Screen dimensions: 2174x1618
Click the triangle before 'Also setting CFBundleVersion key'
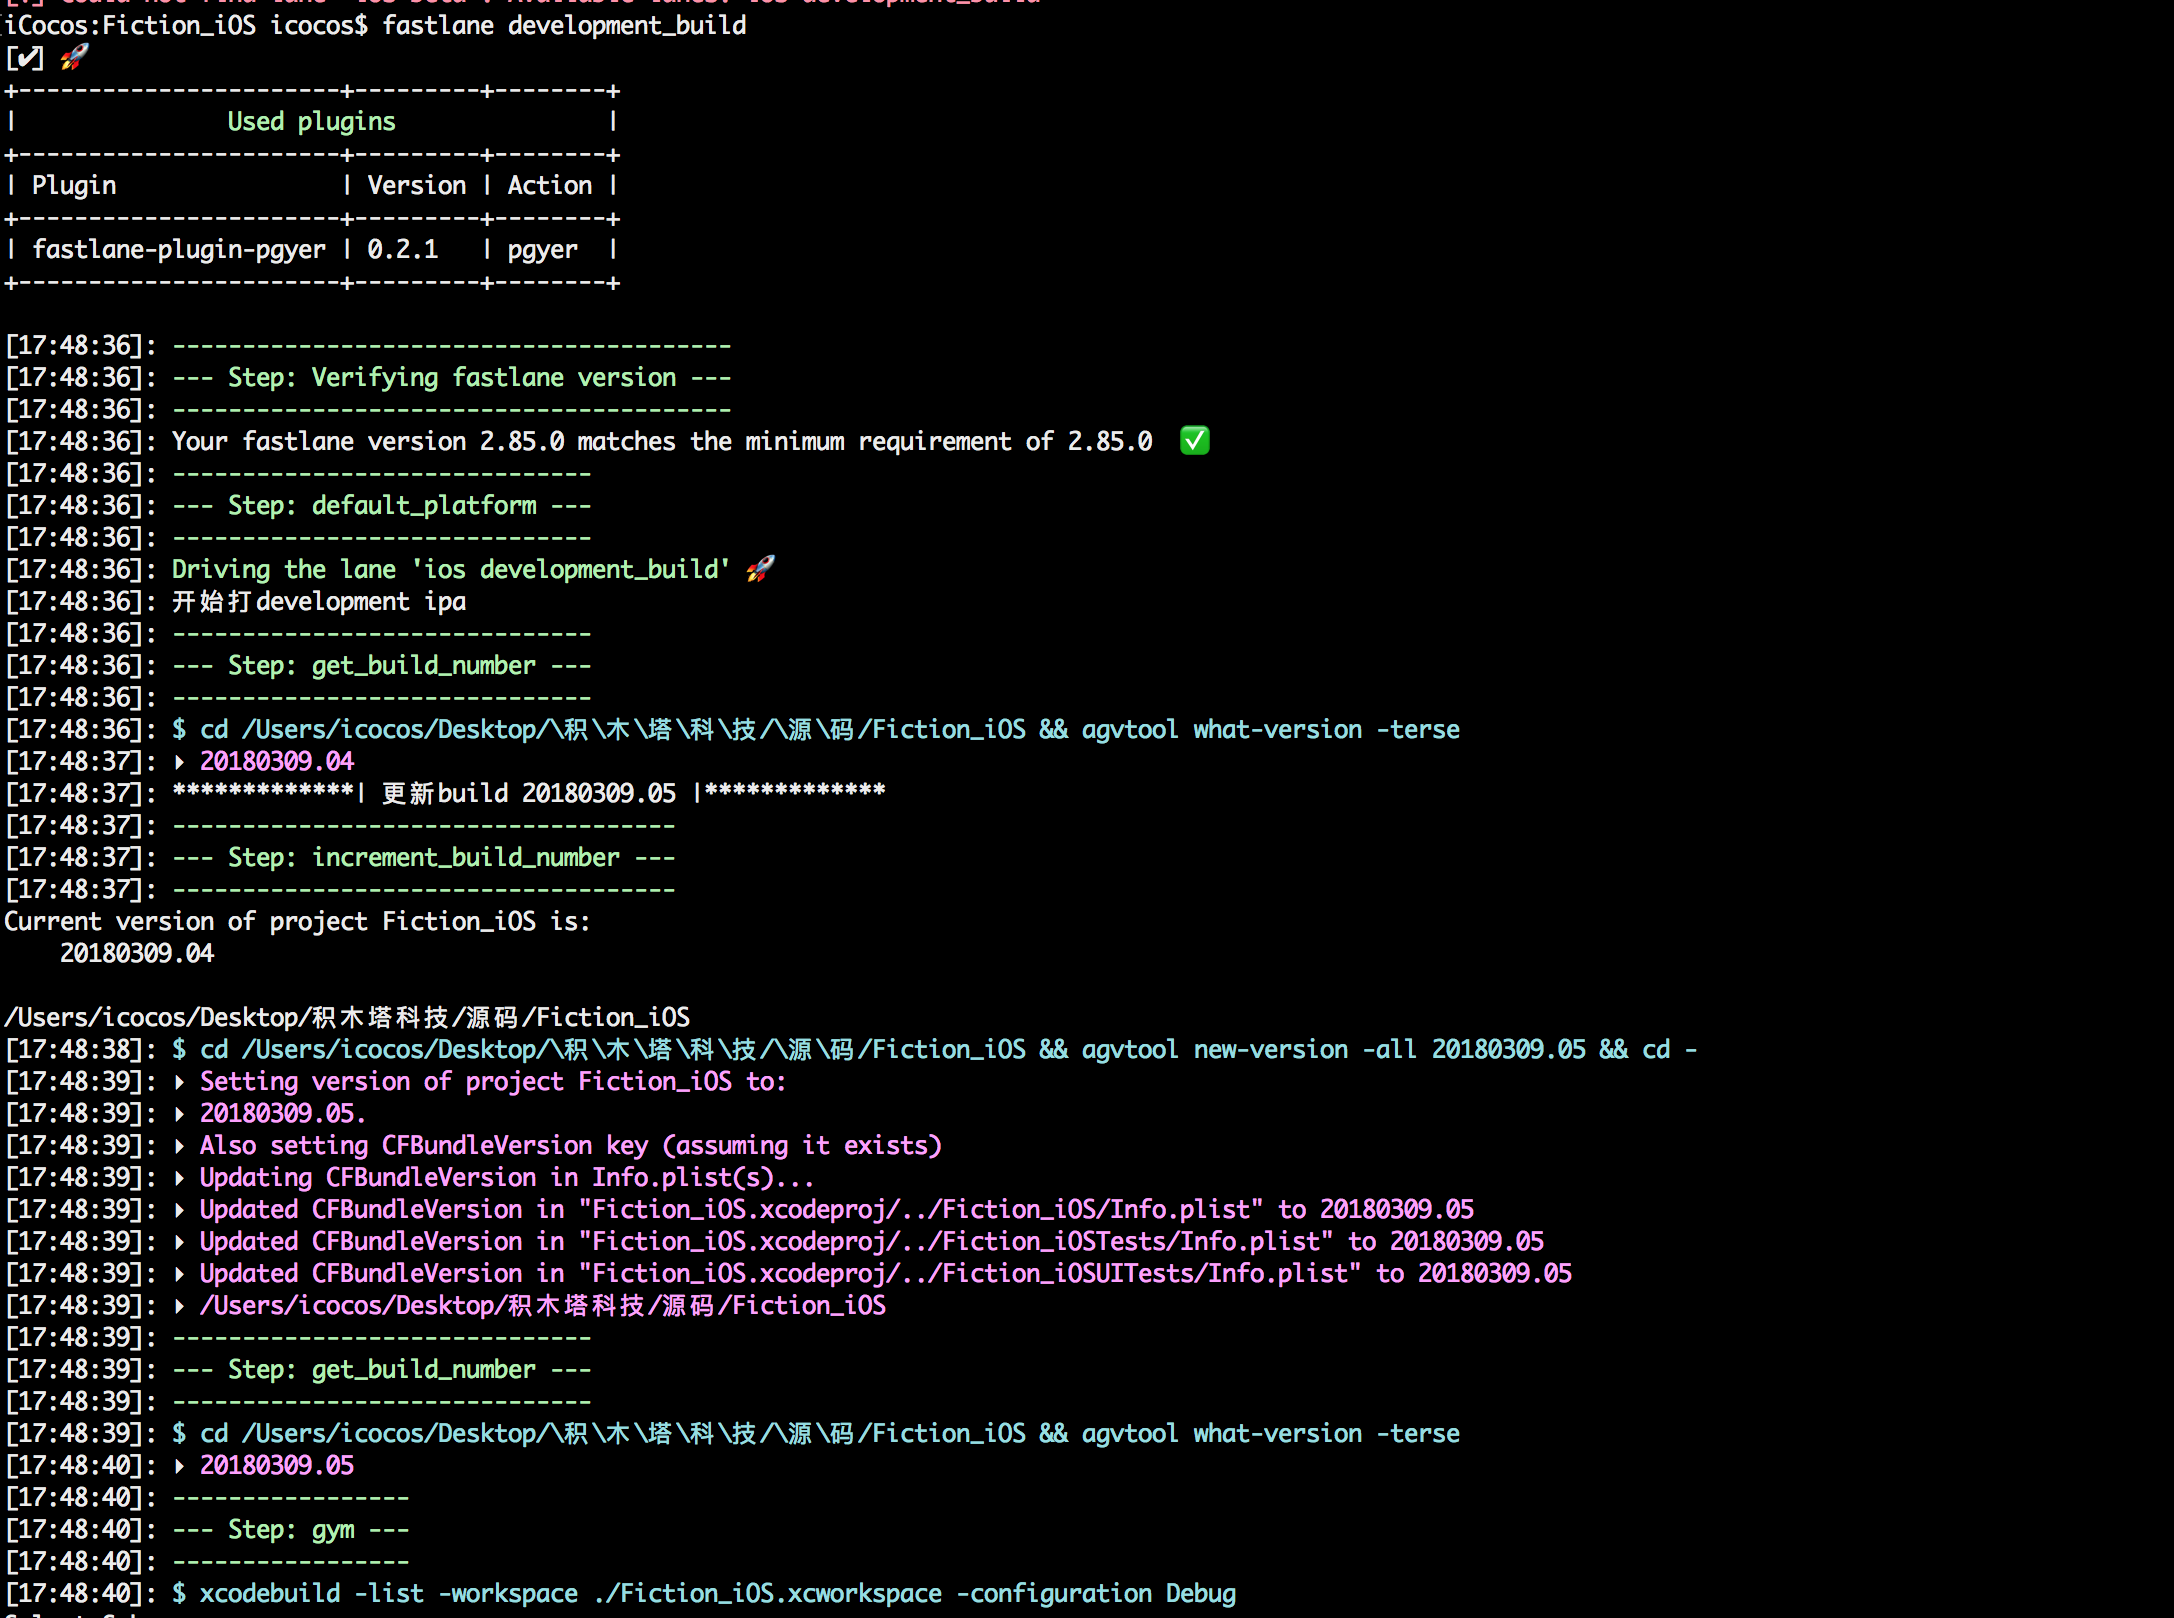[x=180, y=1146]
